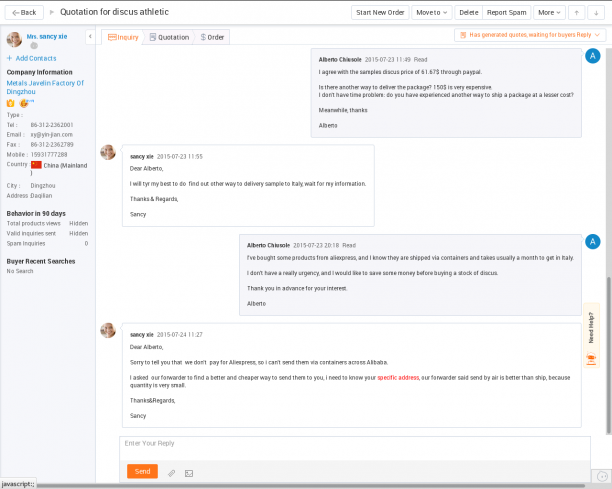Click into the Enter Your Reply field
The image size is (612, 489).
(x=354, y=448)
